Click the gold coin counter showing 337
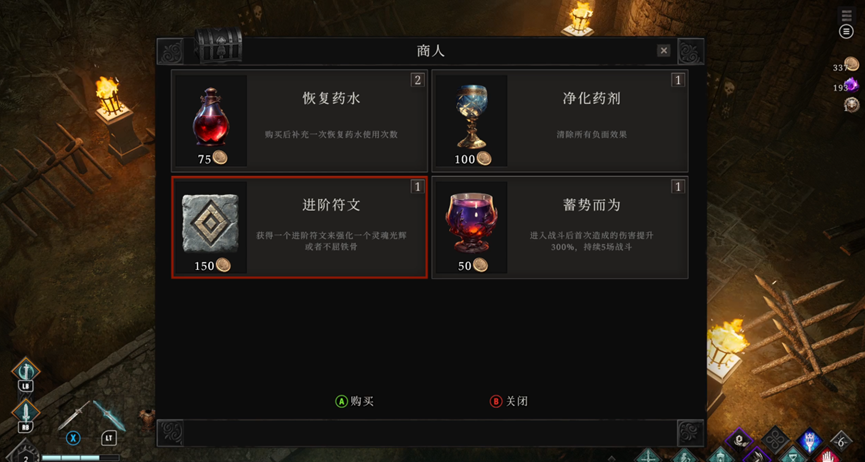This screenshot has height=462, width=865. 846,67
